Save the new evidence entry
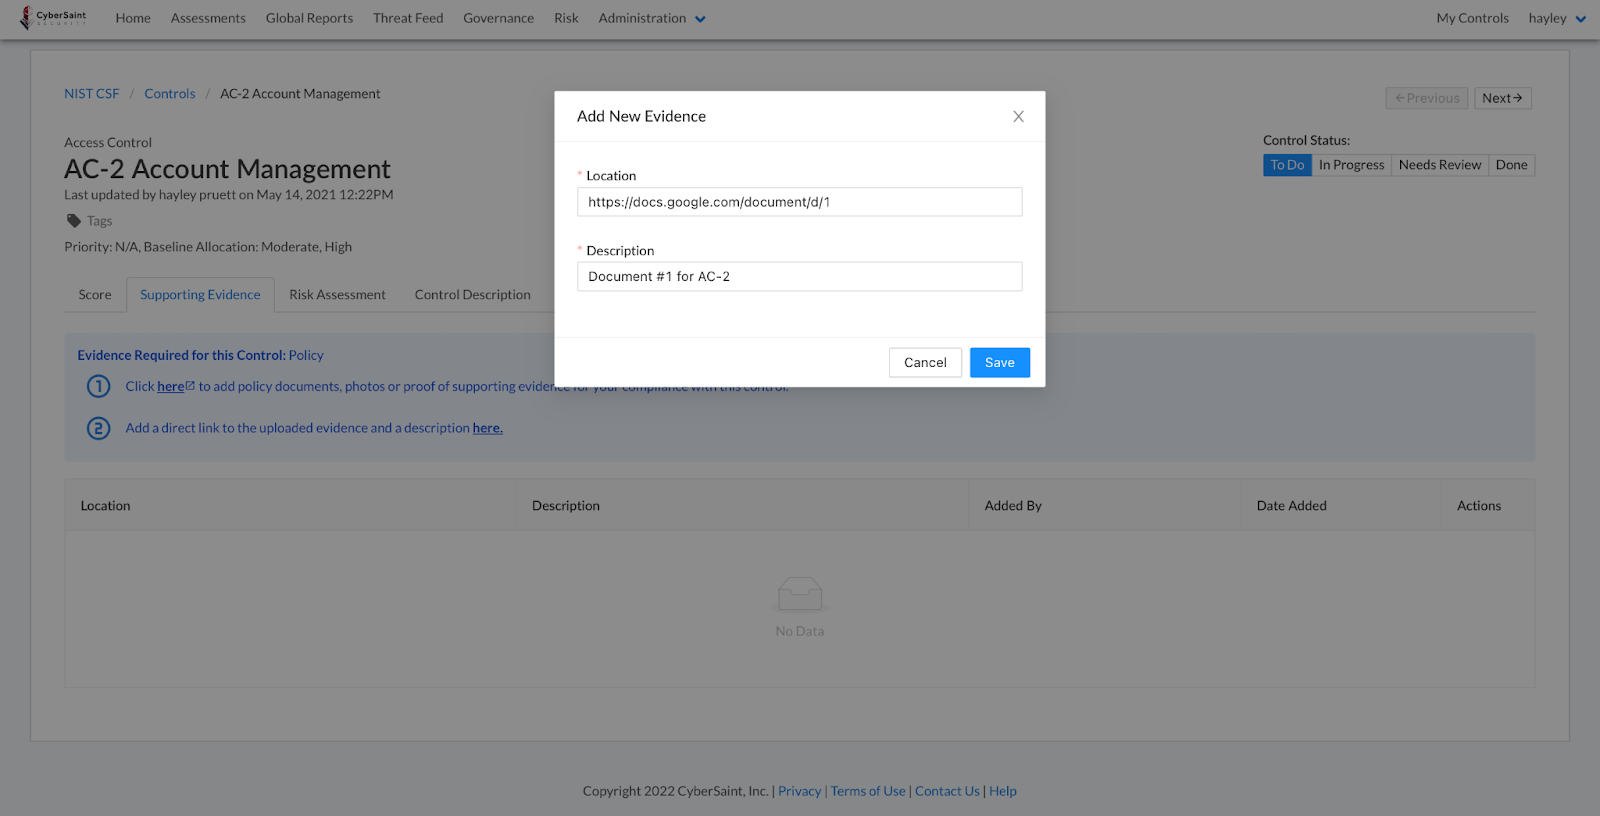The width and height of the screenshot is (1600, 816). click(x=999, y=363)
